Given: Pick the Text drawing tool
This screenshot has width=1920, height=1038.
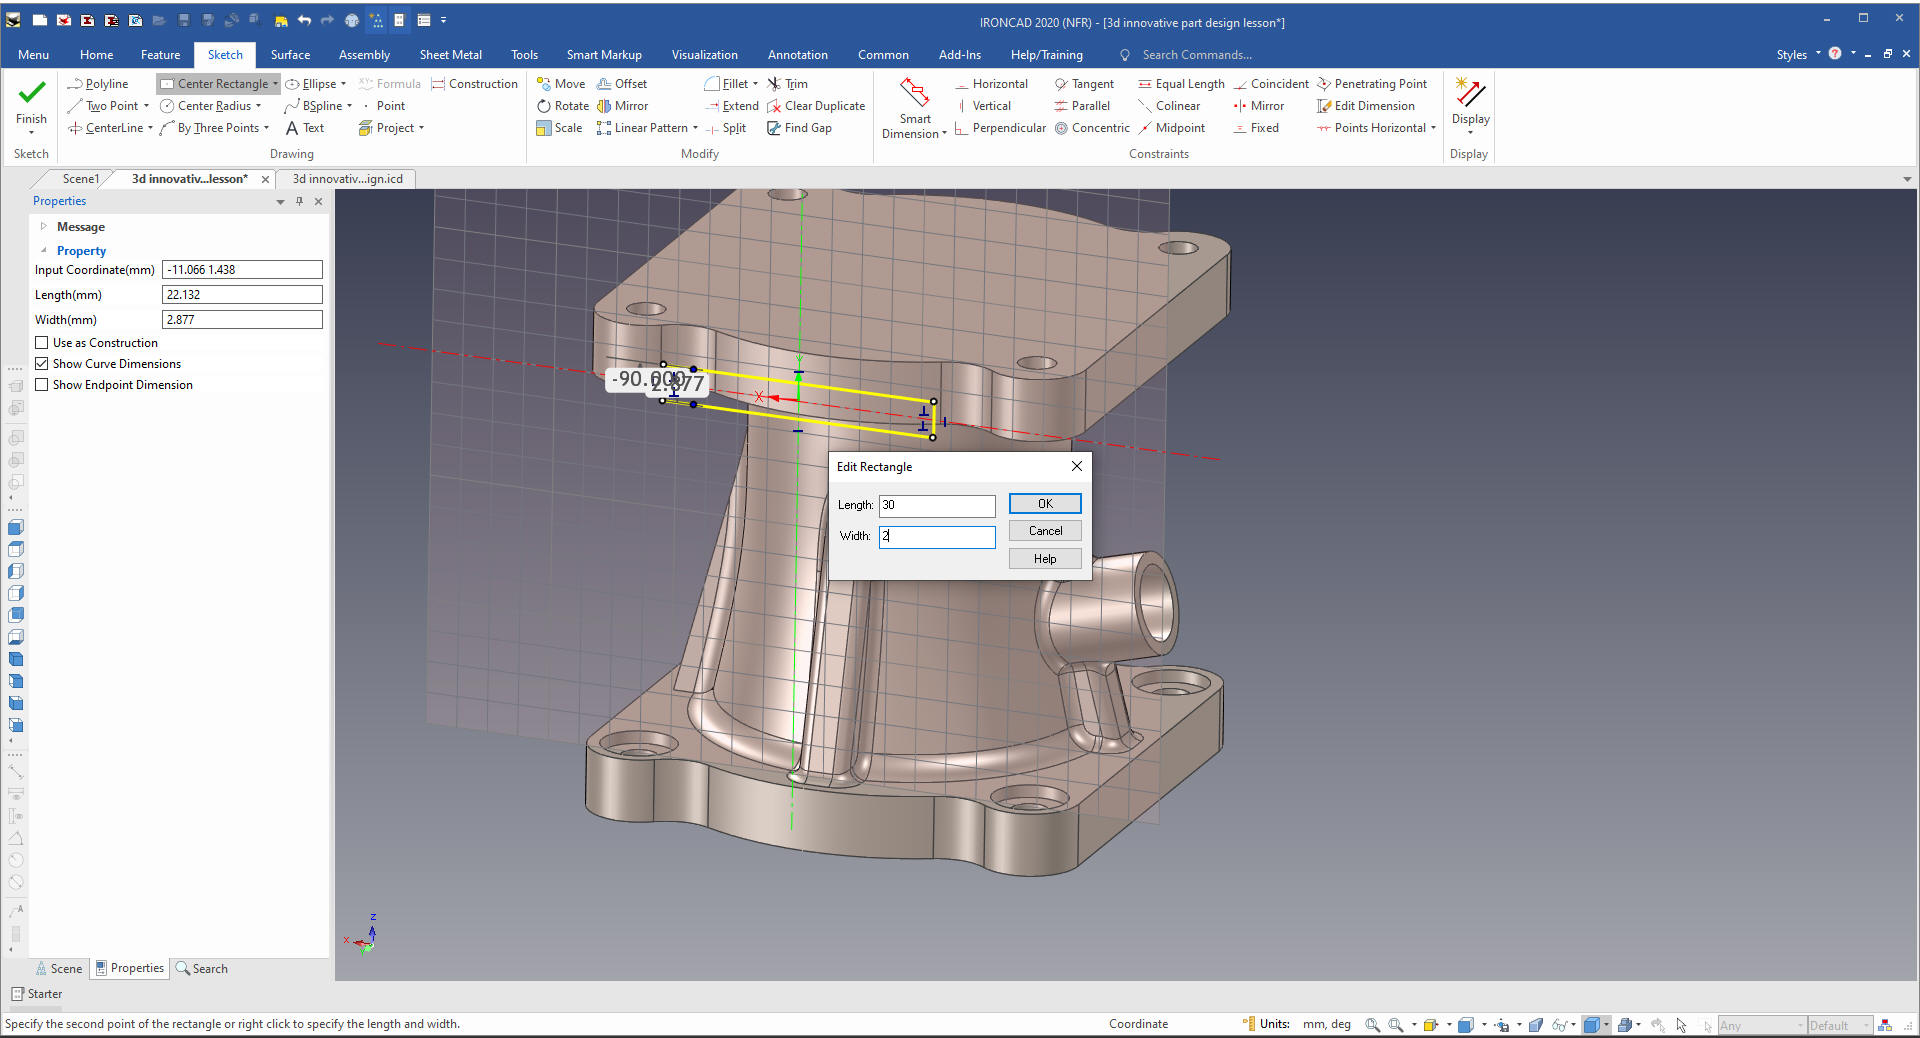Looking at the screenshot, I should [305, 128].
